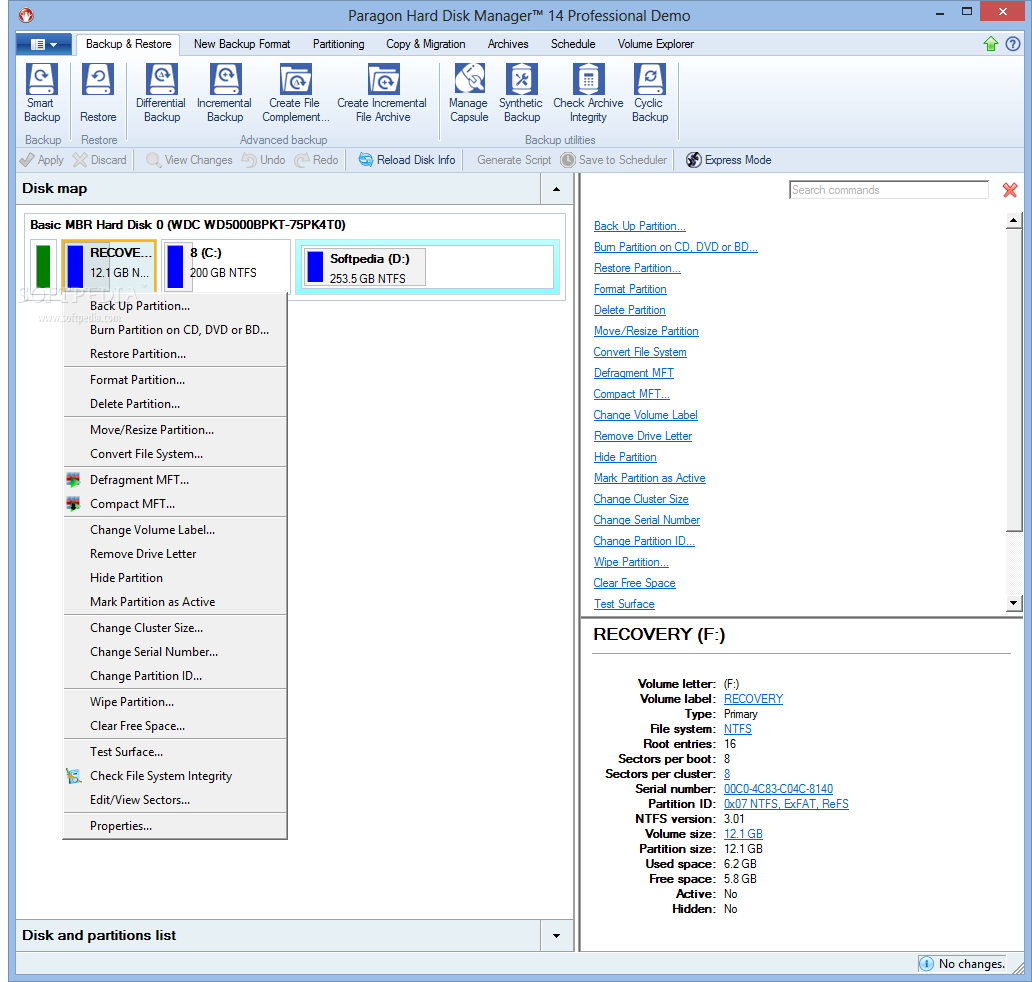Click Mark Partition as Active link

(x=649, y=478)
